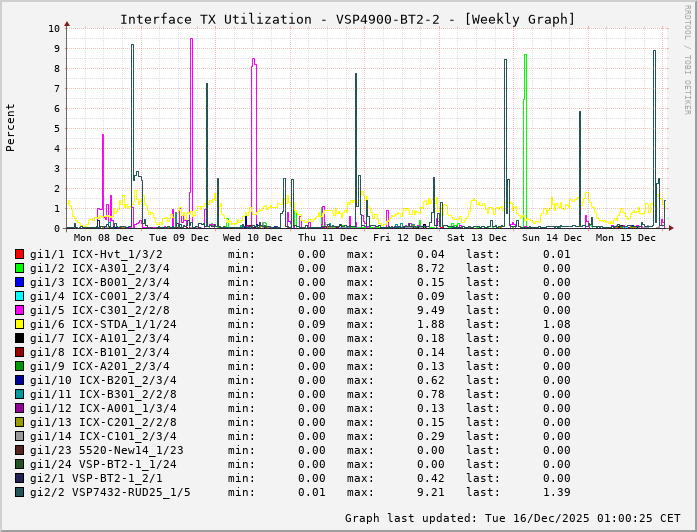This screenshot has width=697, height=532.
Task: Click max value 0.78 for gi1/11
Action: [x=431, y=394]
